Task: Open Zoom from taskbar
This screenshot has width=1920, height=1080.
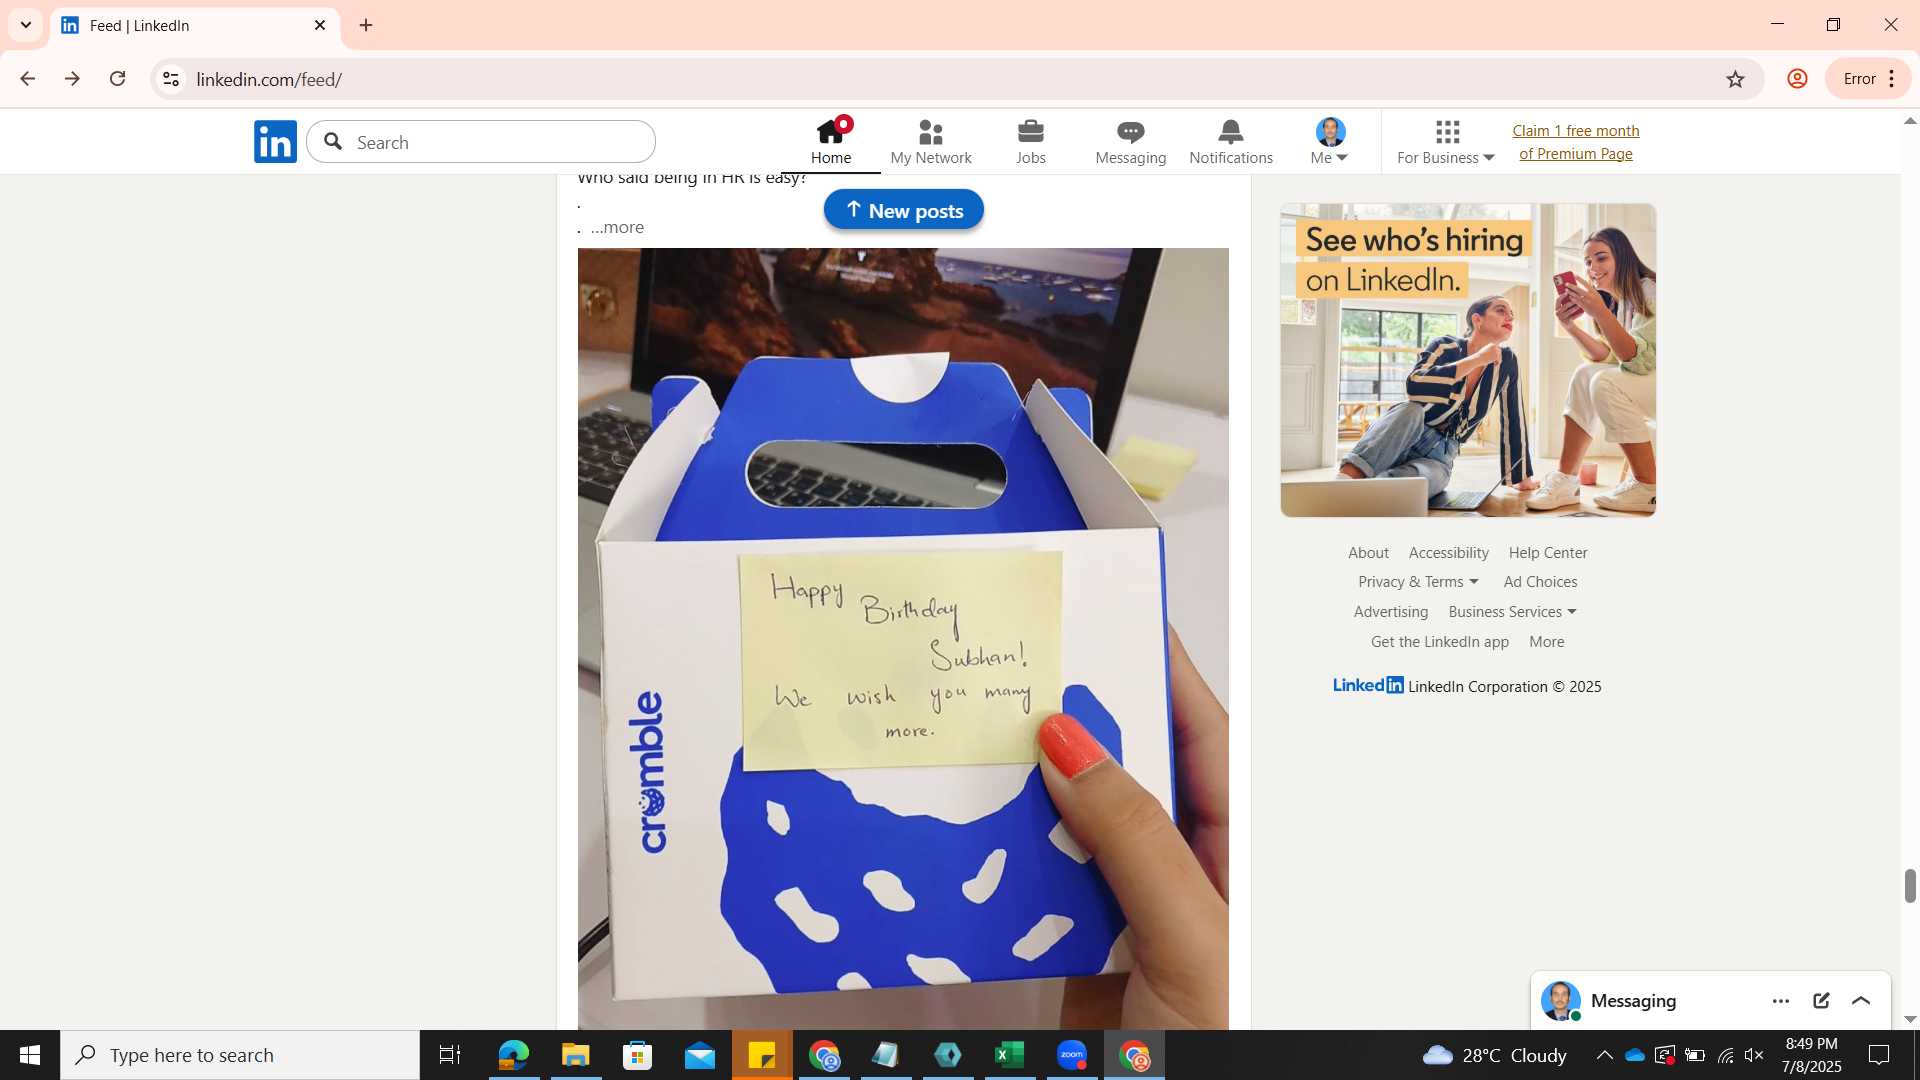Action: click(1072, 1055)
